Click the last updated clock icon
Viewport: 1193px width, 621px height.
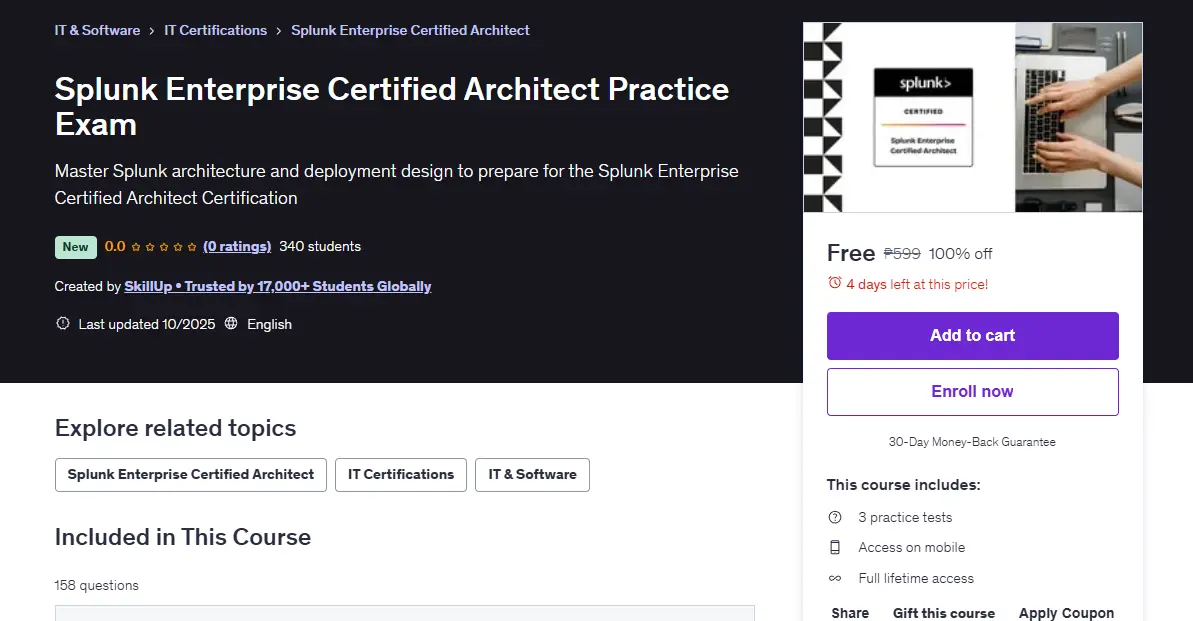(62, 323)
